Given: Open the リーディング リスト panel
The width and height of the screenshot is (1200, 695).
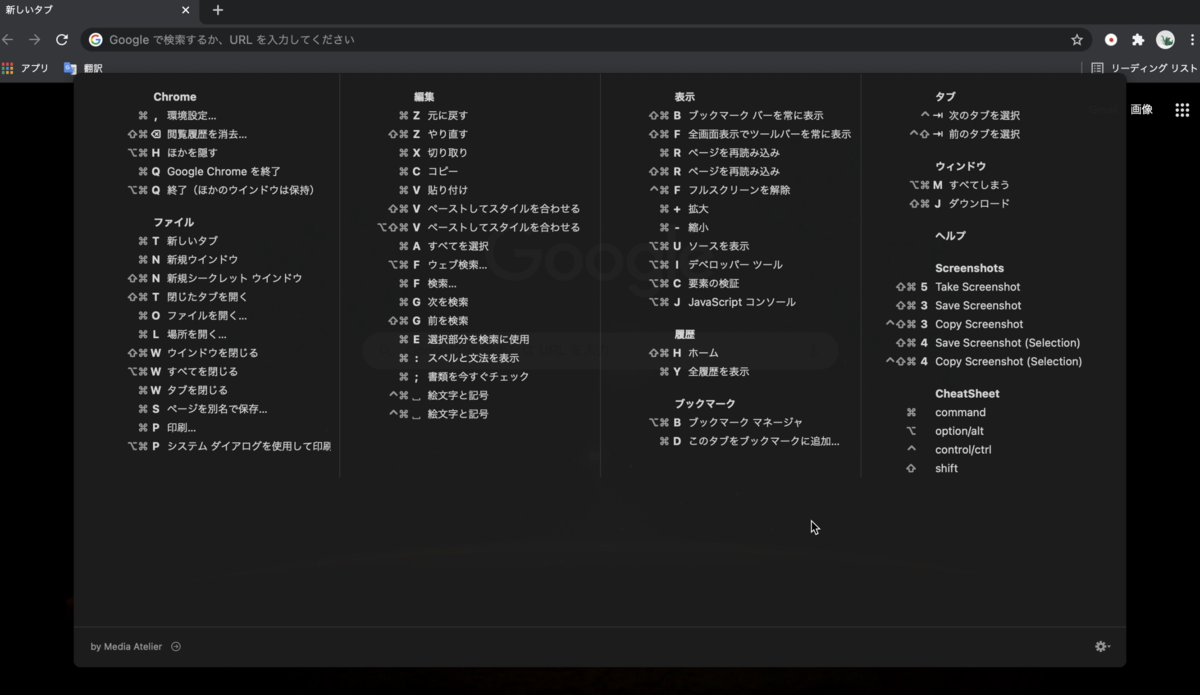Looking at the screenshot, I should pos(1143,68).
